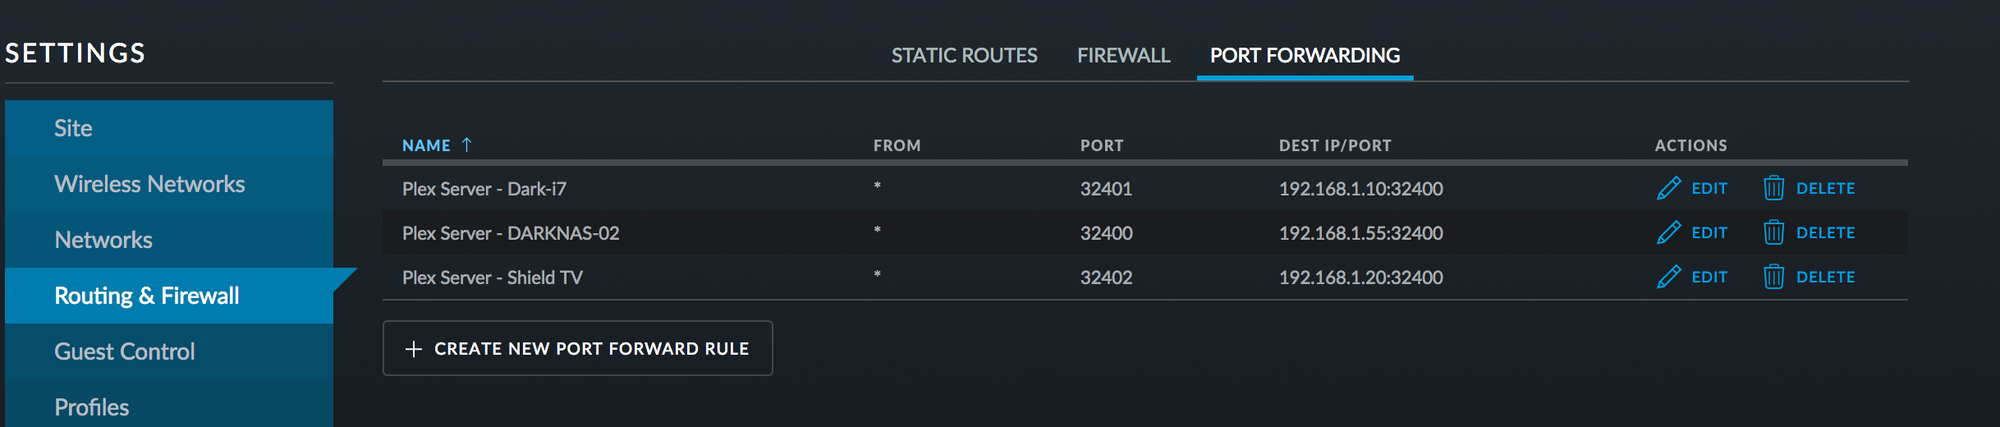Click the pencil icon for Plex Server - Dark-i7

pos(1668,188)
